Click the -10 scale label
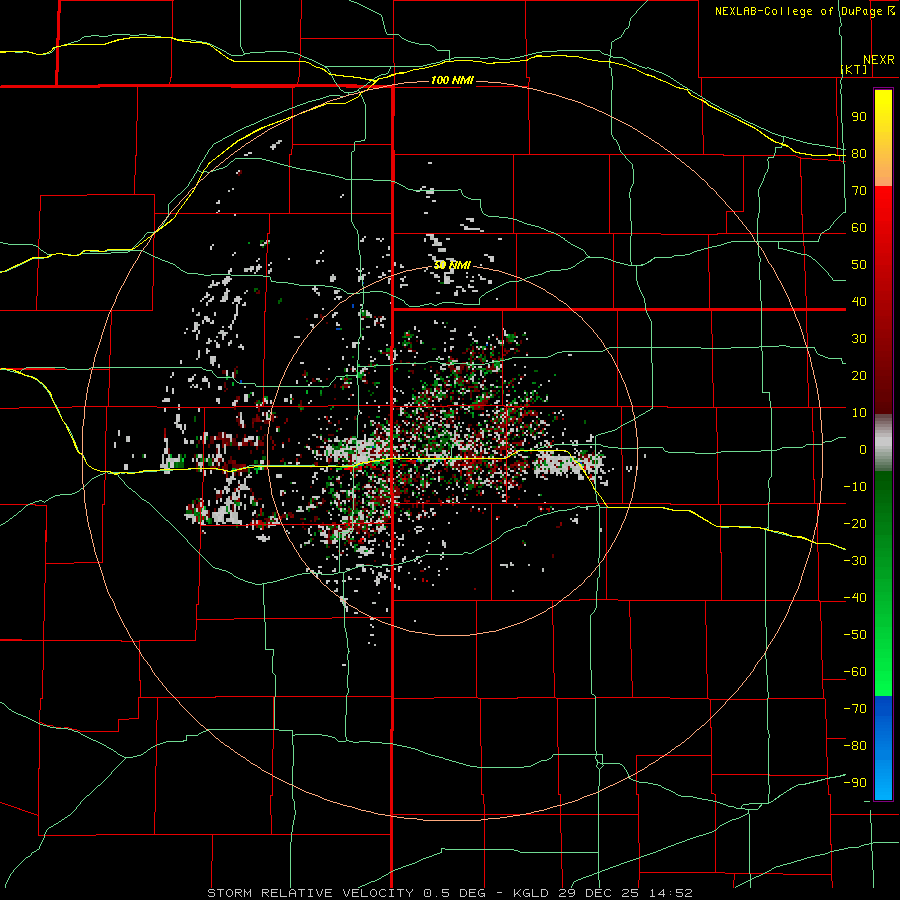The height and width of the screenshot is (900, 900). pos(855,487)
